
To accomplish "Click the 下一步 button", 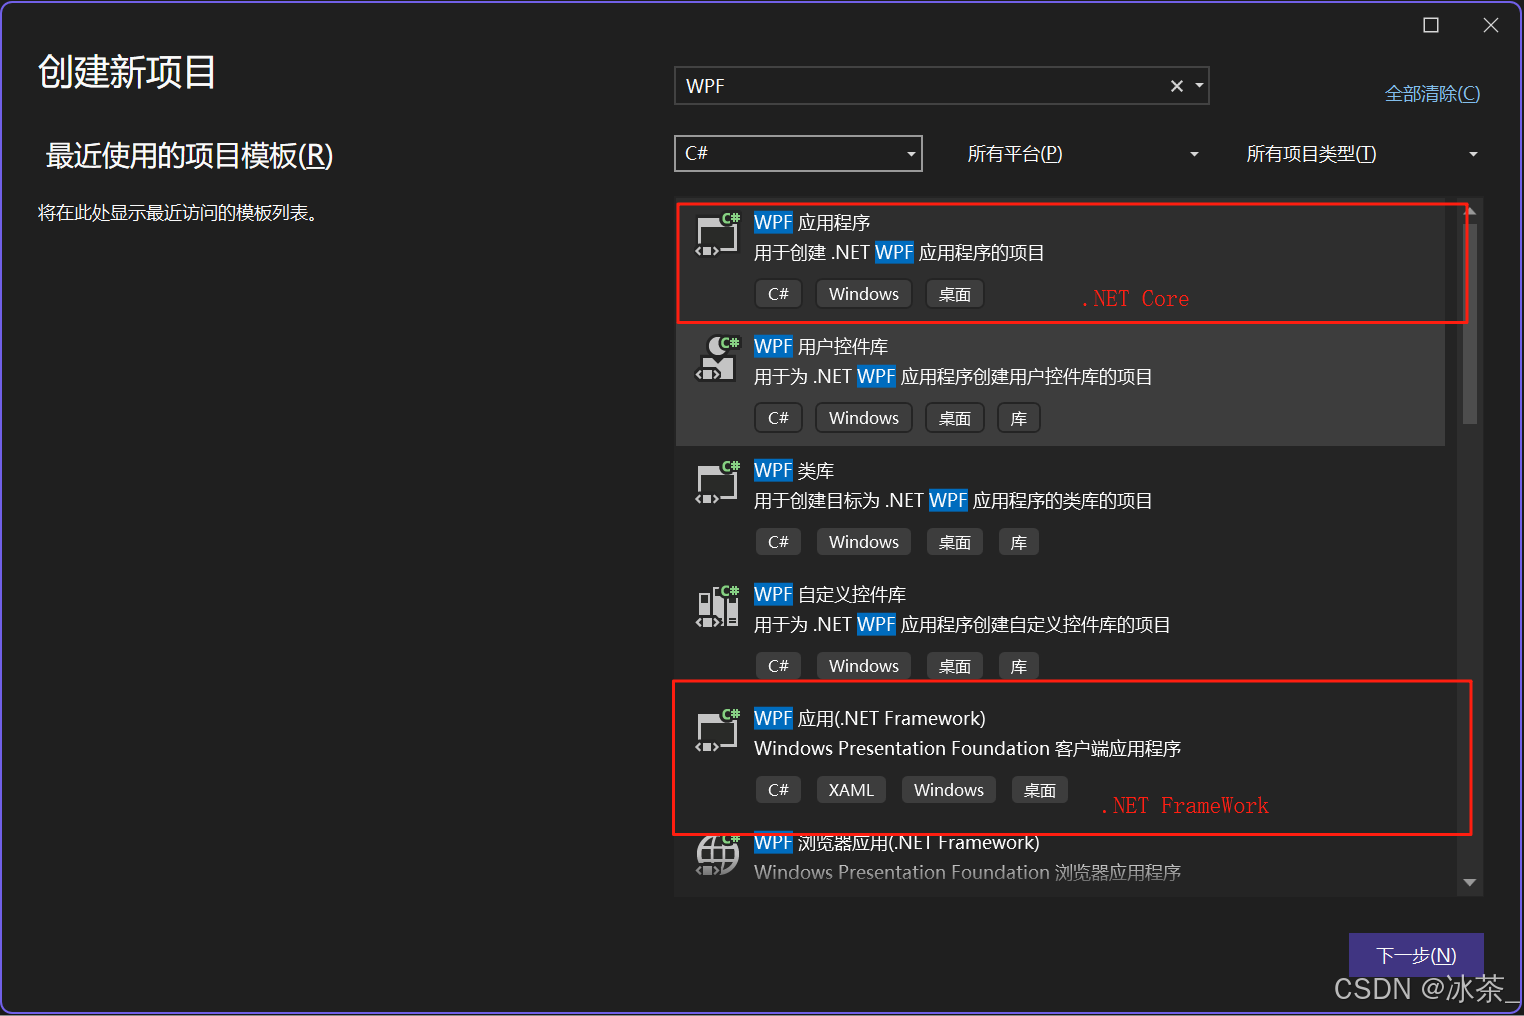I will (1416, 955).
